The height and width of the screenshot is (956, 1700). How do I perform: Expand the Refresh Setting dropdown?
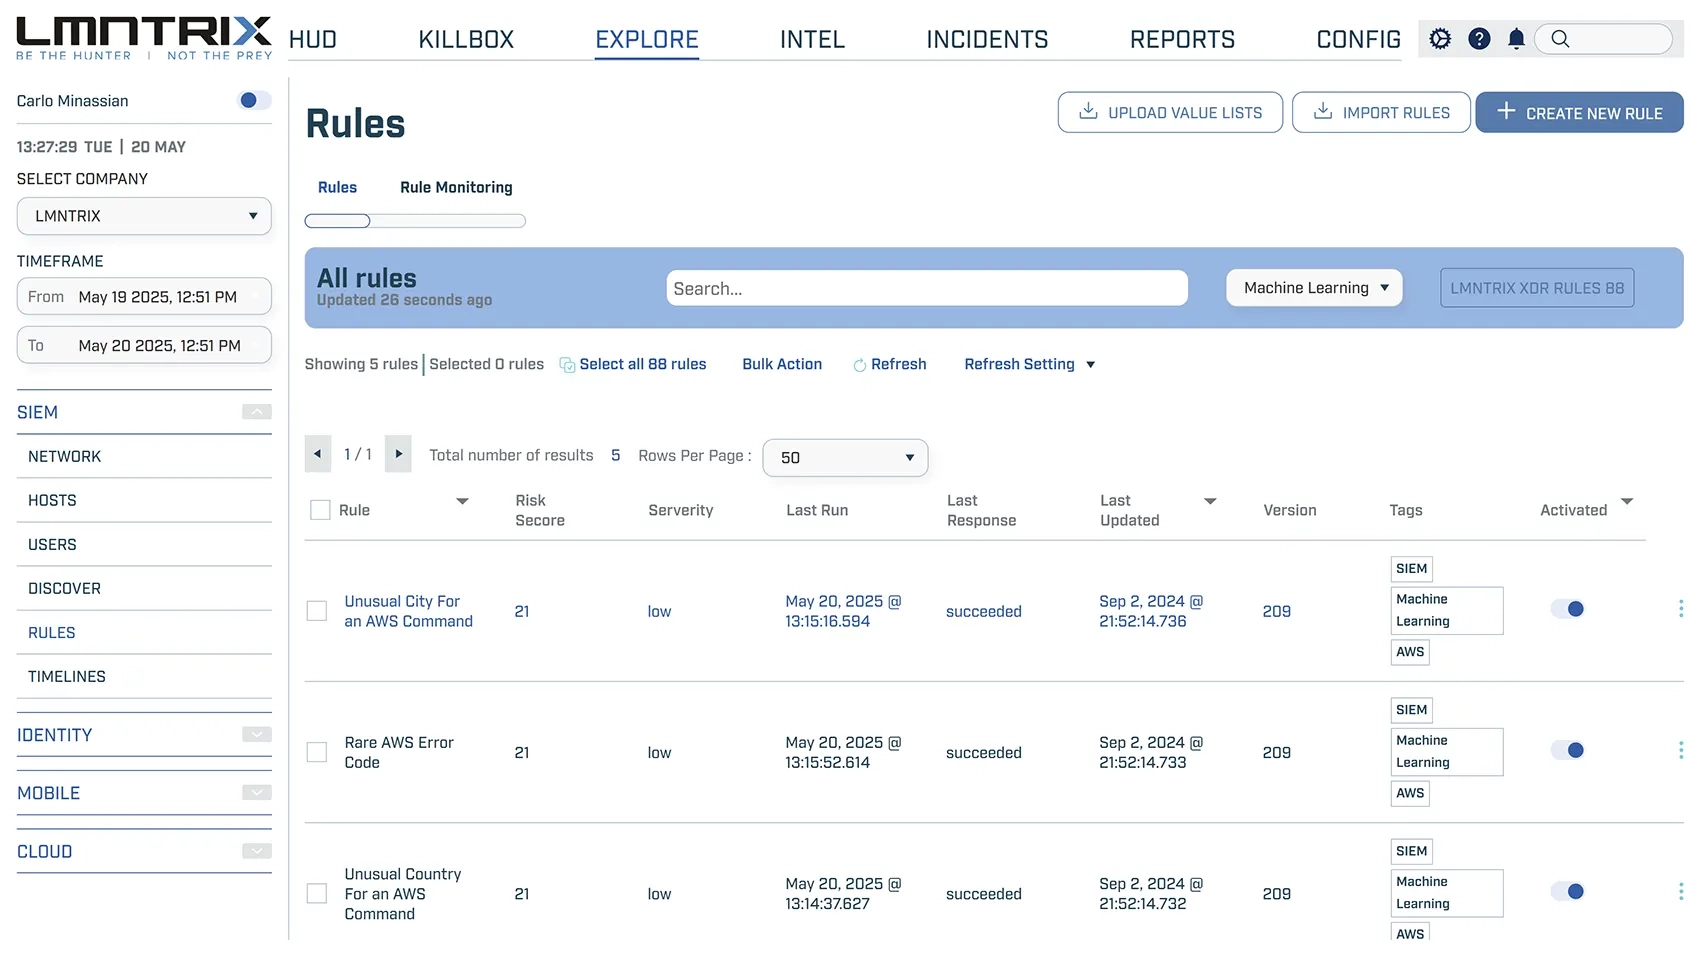point(1030,364)
